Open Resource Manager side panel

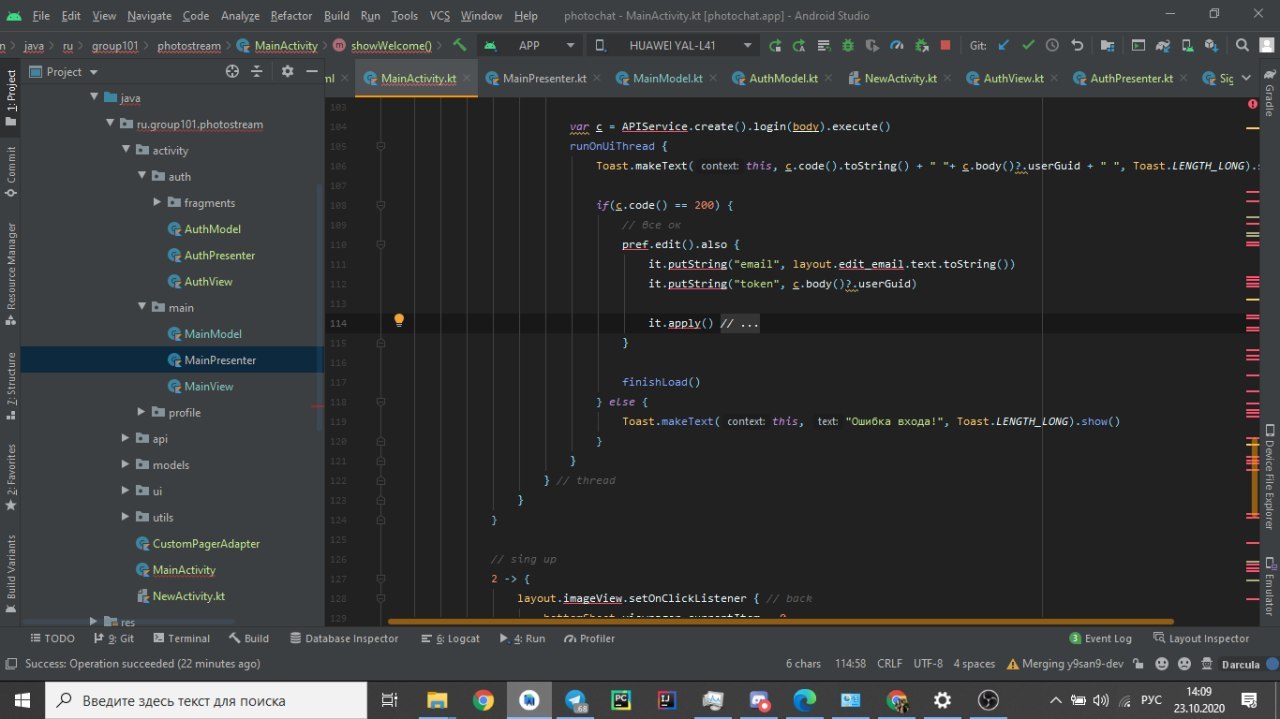[11, 276]
